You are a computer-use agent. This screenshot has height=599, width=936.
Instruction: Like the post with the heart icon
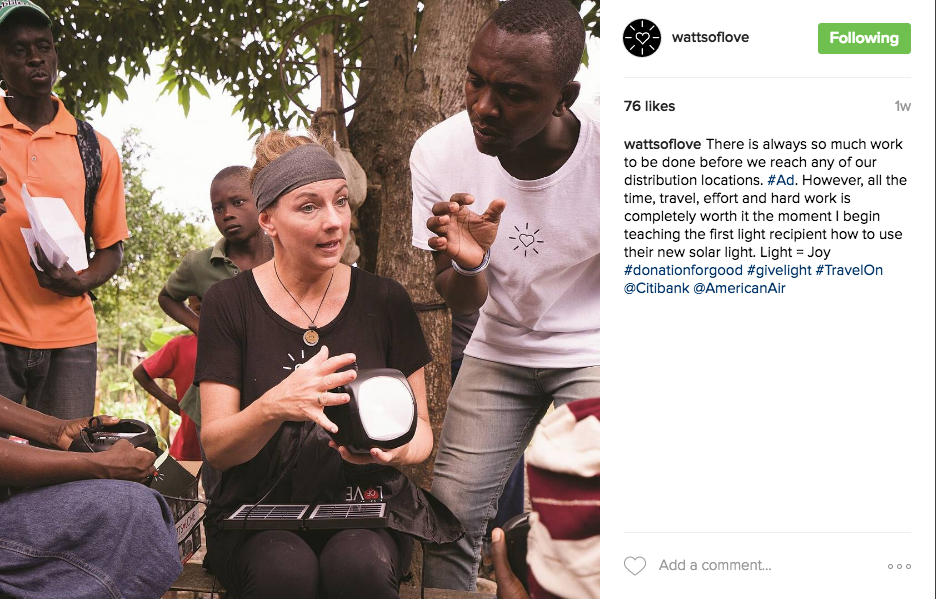635,566
